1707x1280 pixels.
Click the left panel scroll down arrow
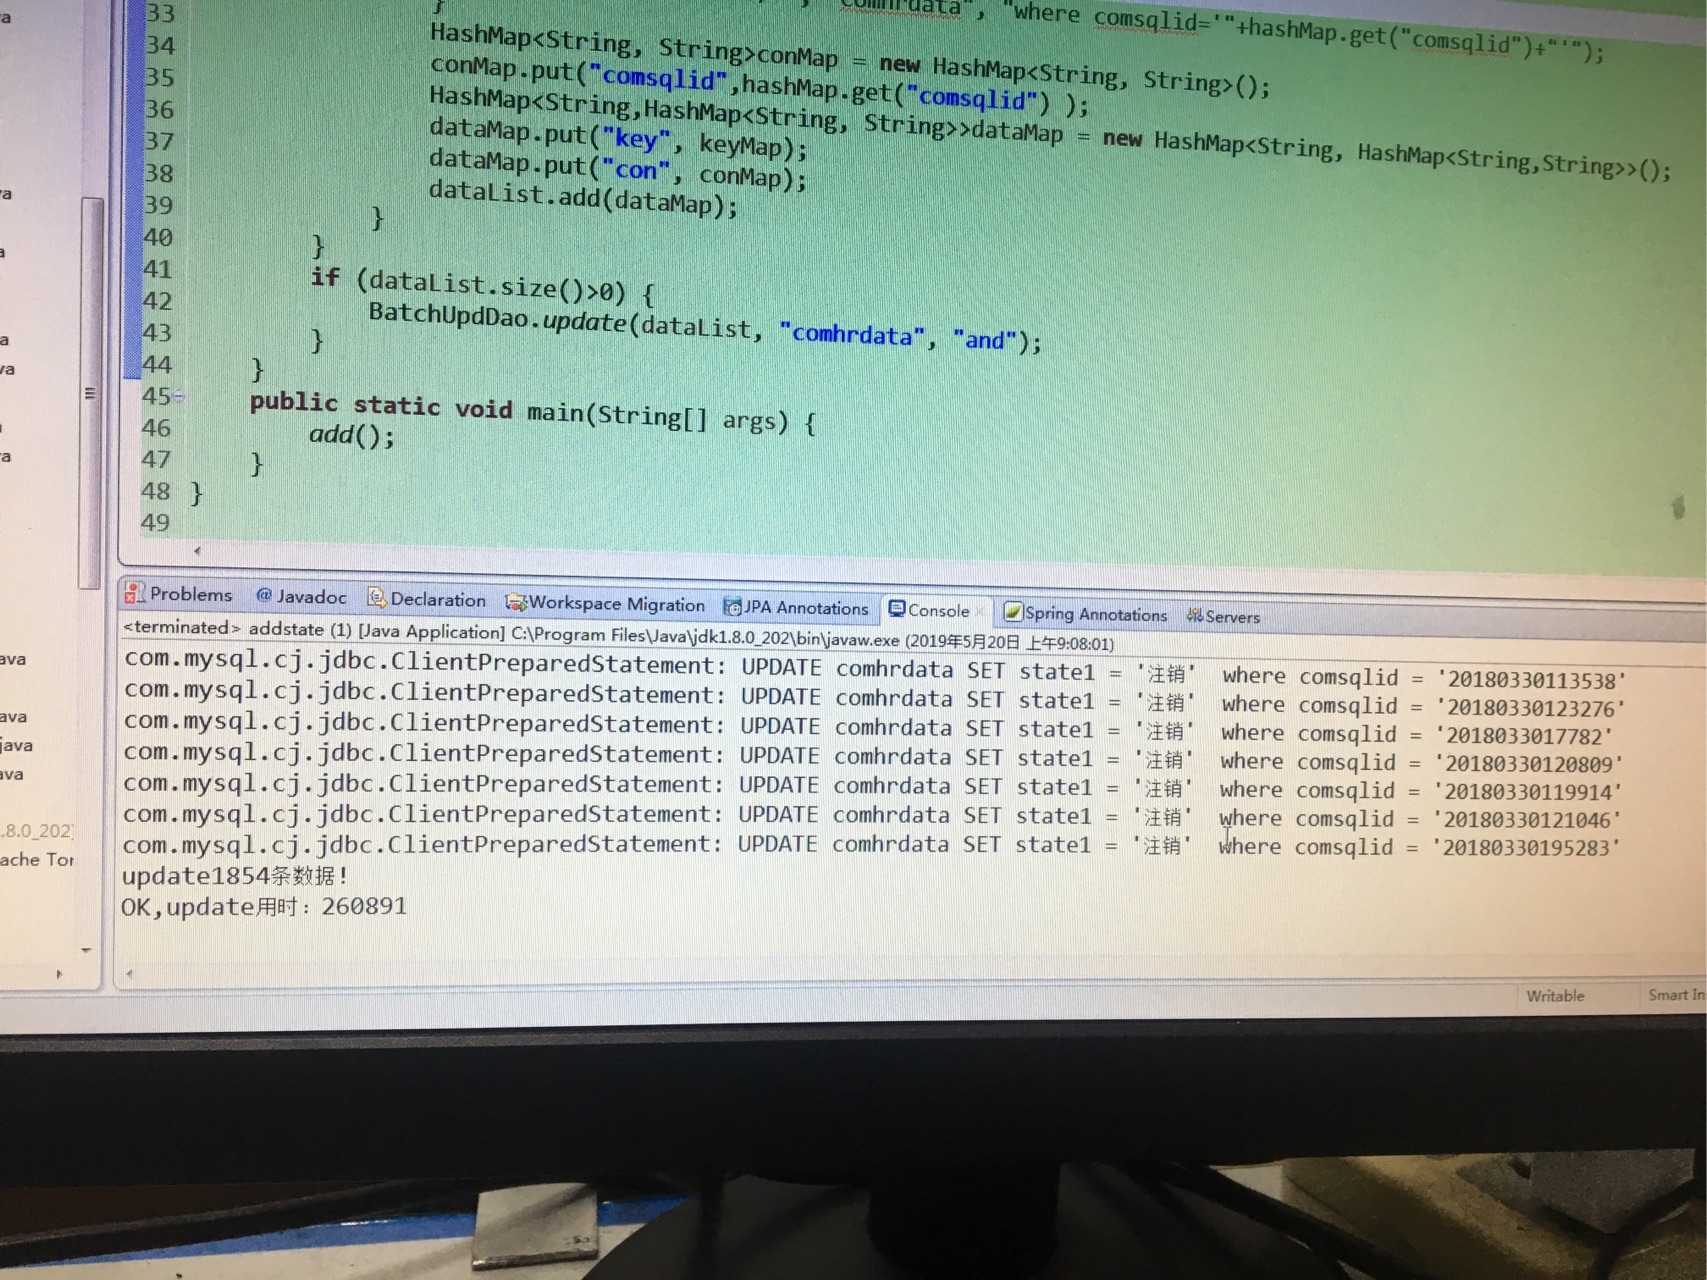(x=86, y=950)
